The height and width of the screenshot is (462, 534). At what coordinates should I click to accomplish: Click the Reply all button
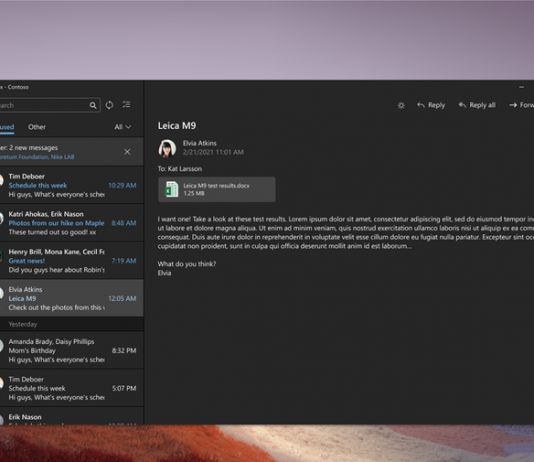tap(477, 105)
